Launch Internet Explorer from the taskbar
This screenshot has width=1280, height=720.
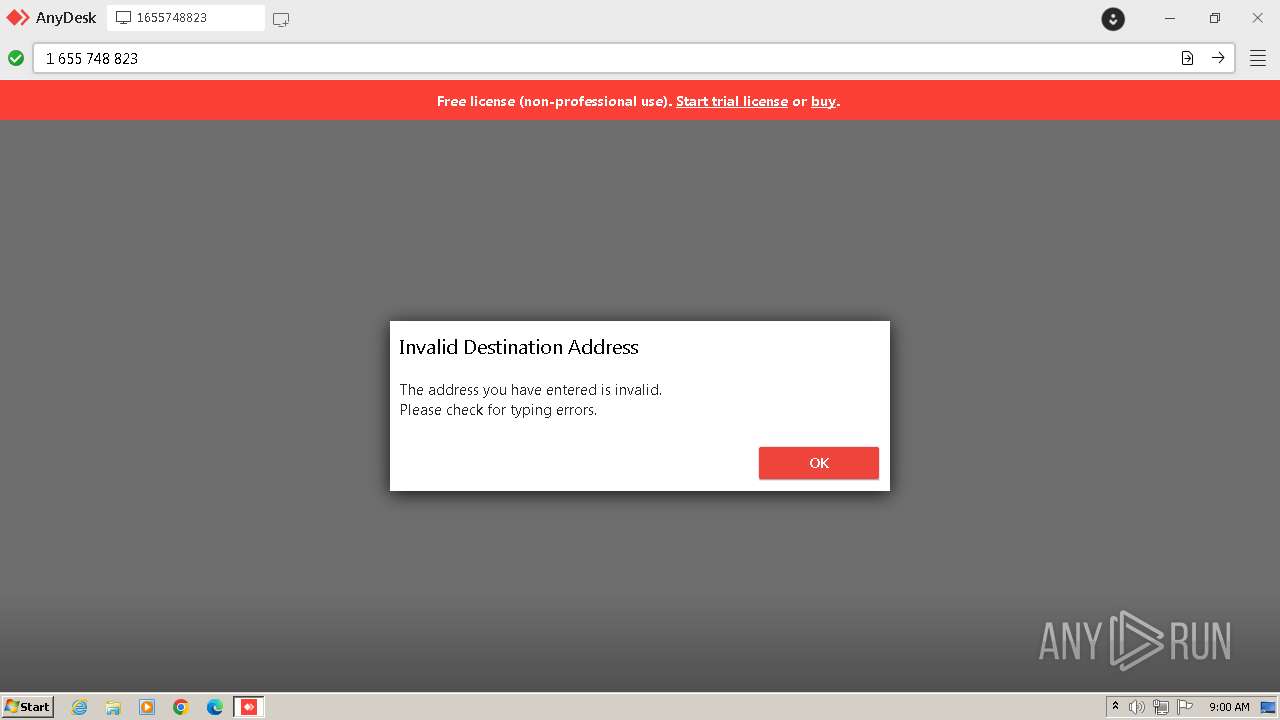(x=79, y=707)
